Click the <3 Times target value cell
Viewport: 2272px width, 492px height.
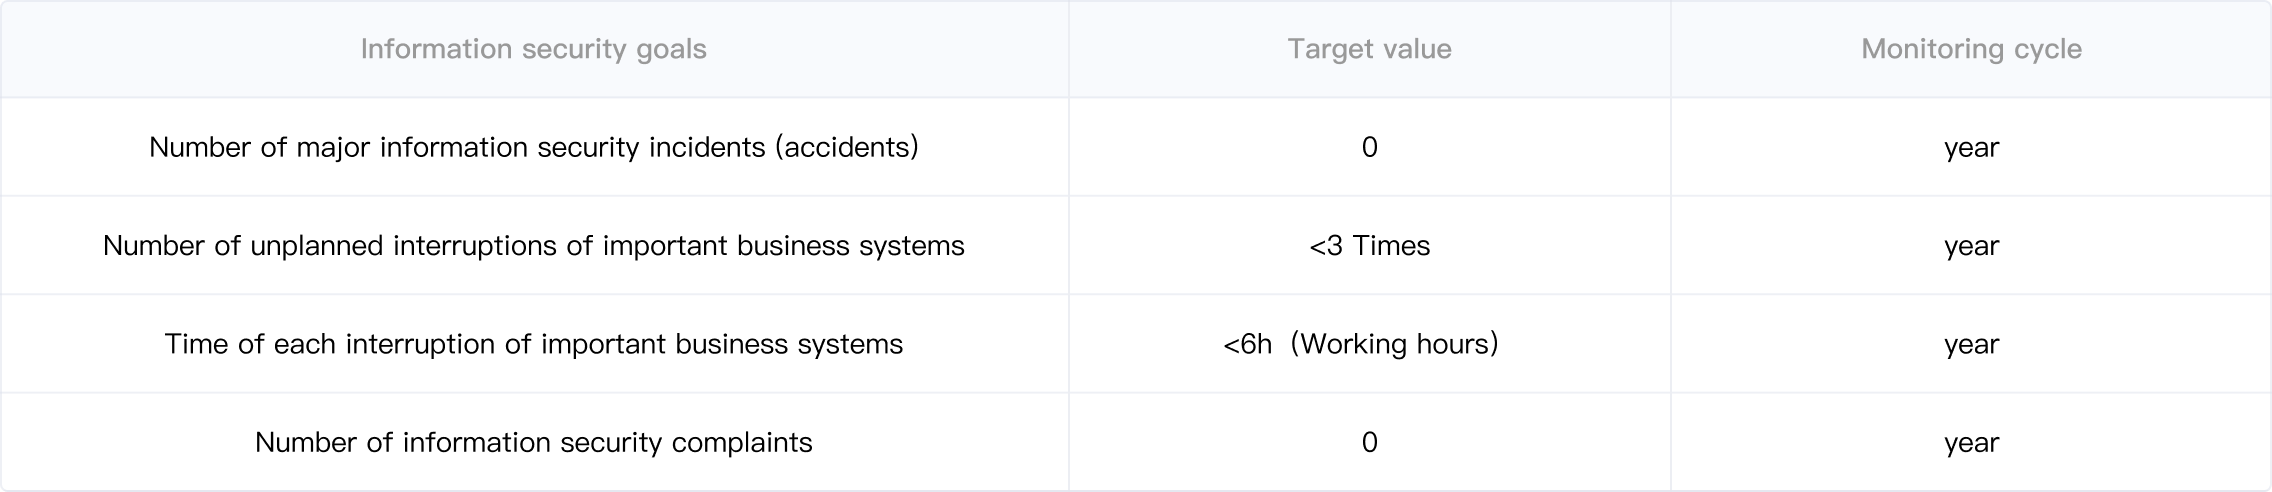[x=1369, y=246]
